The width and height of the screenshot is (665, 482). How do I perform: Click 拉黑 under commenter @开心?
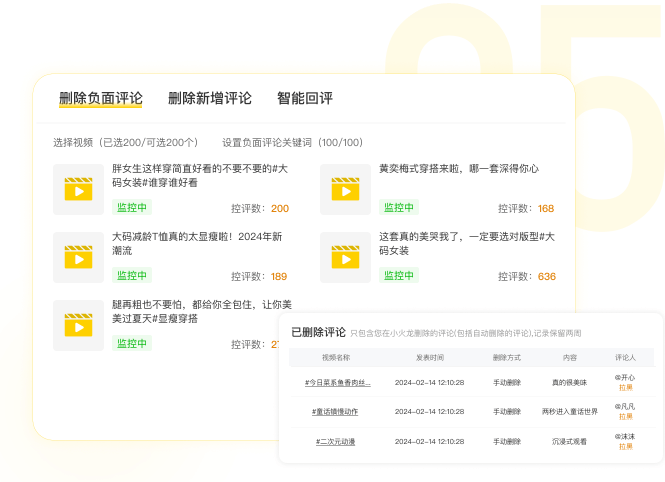pyautogui.click(x=626, y=387)
